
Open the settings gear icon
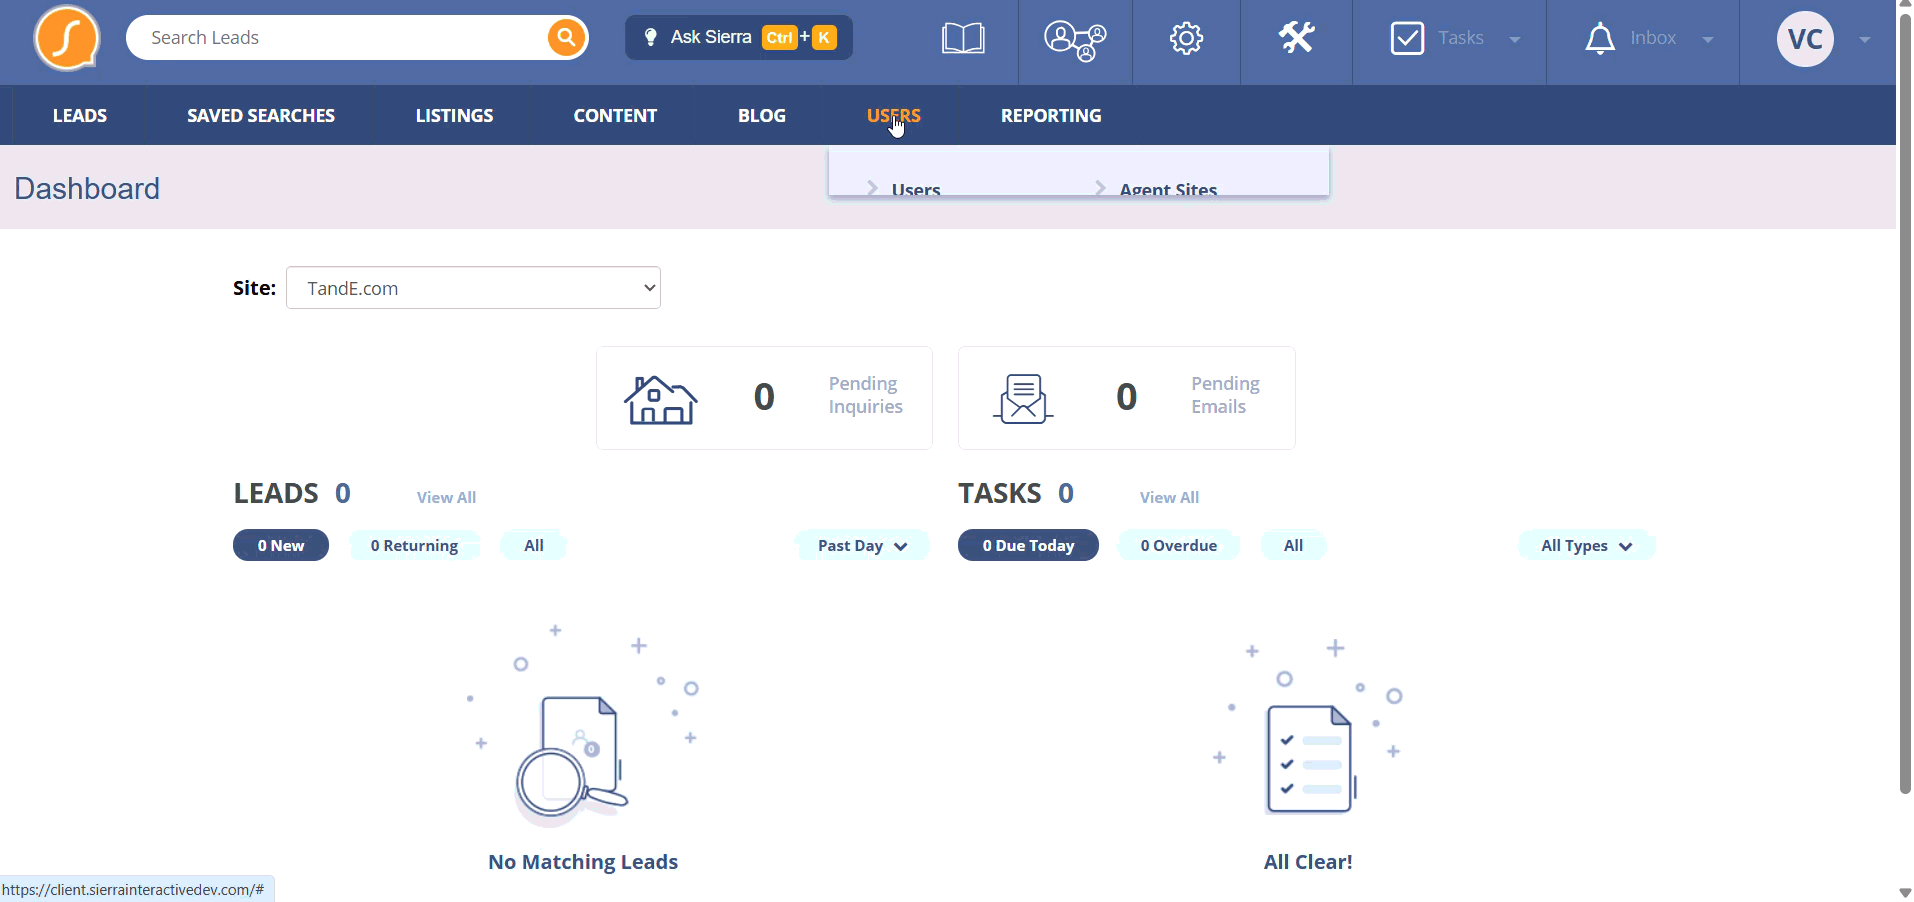tap(1186, 39)
